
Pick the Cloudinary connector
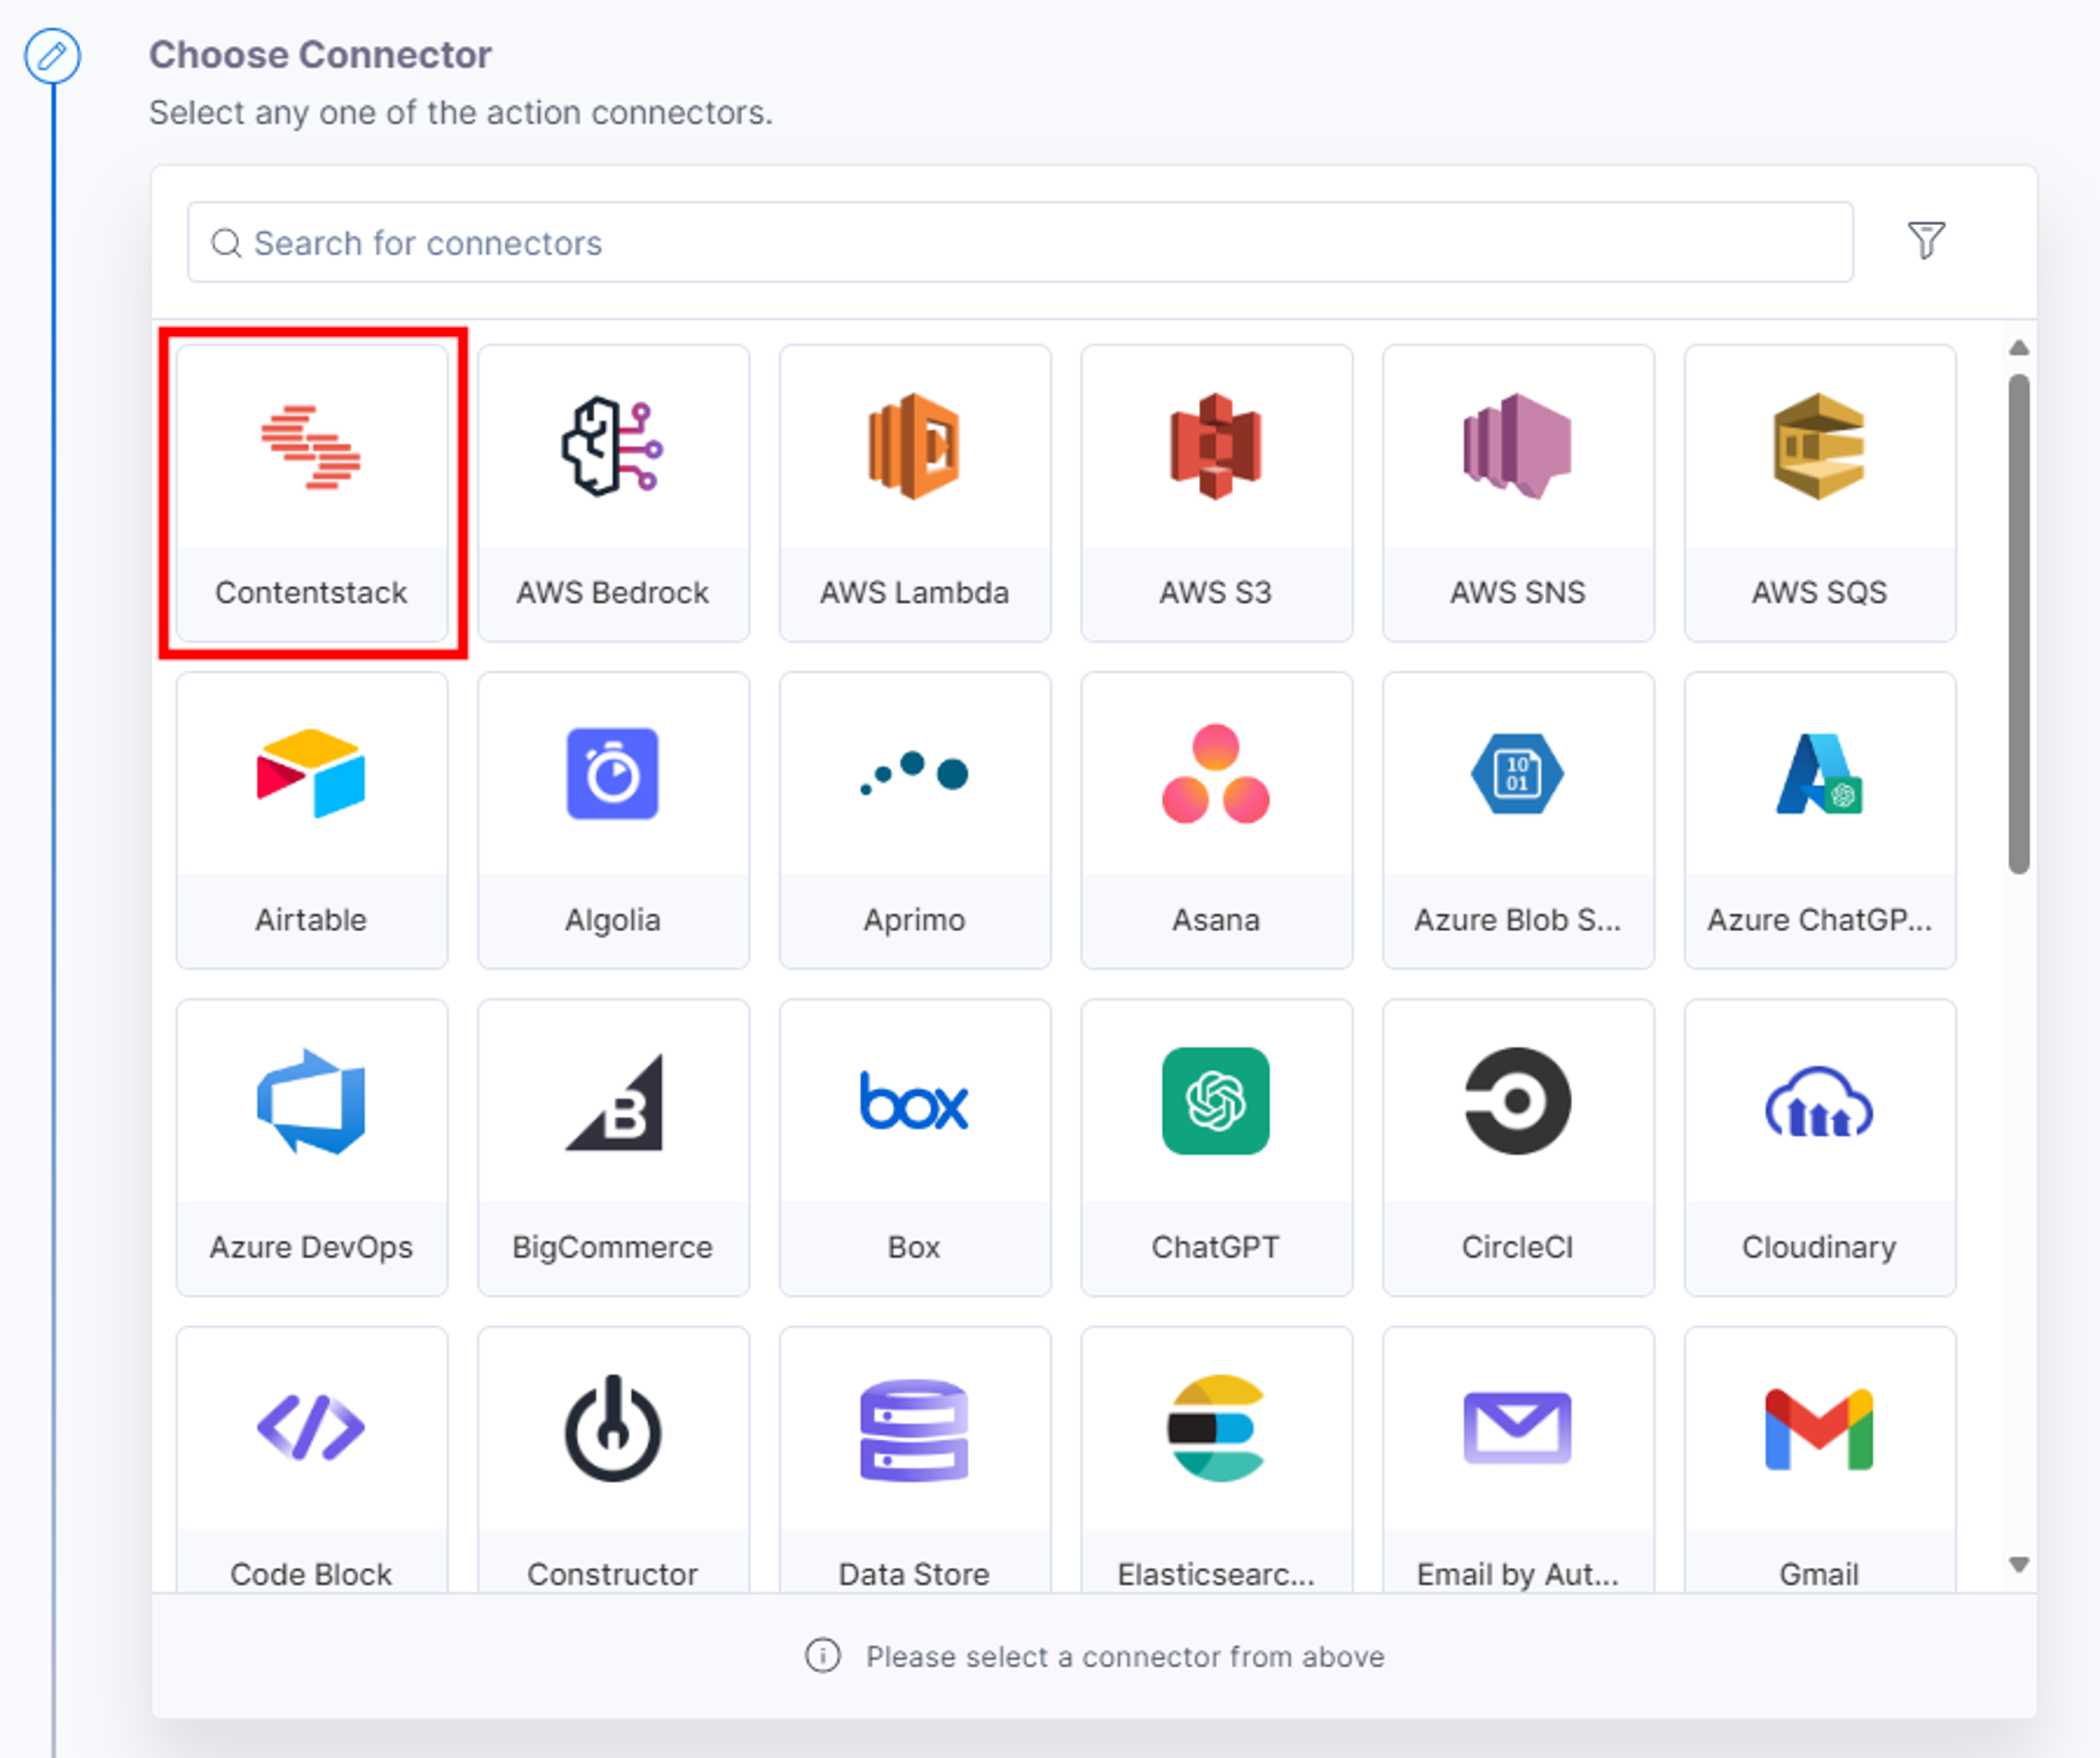pyautogui.click(x=1820, y=1147)
